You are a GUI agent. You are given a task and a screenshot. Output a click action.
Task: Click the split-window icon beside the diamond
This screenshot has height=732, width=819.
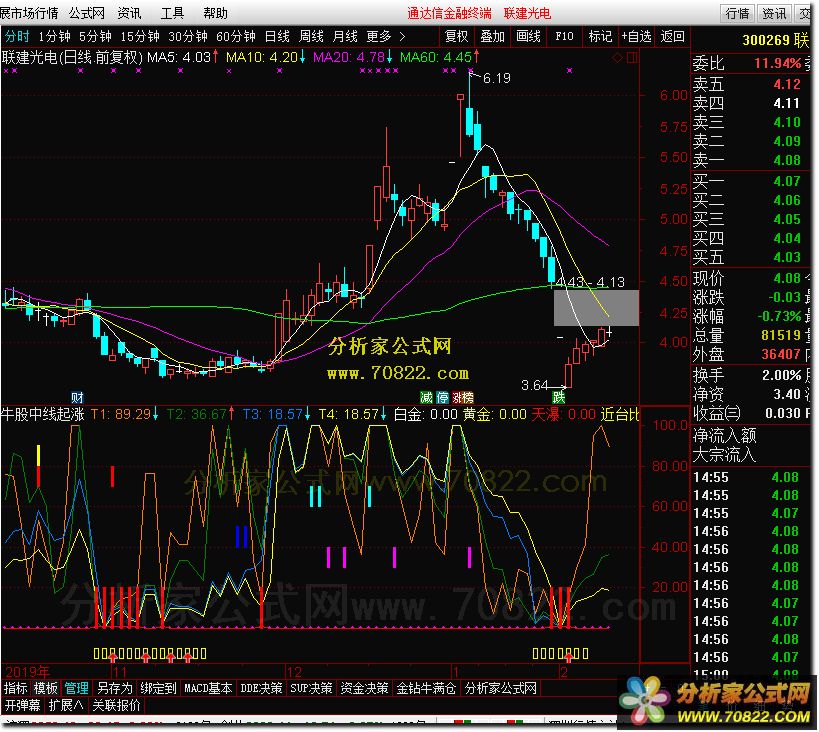[632, 57]
